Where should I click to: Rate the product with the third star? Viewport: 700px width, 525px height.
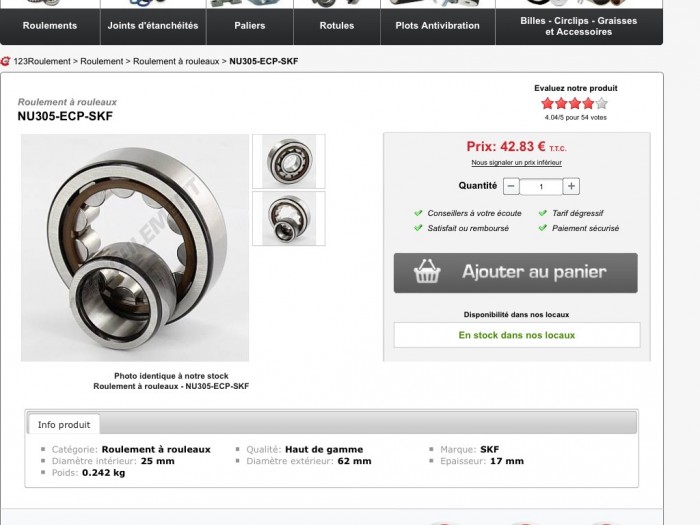575,104
